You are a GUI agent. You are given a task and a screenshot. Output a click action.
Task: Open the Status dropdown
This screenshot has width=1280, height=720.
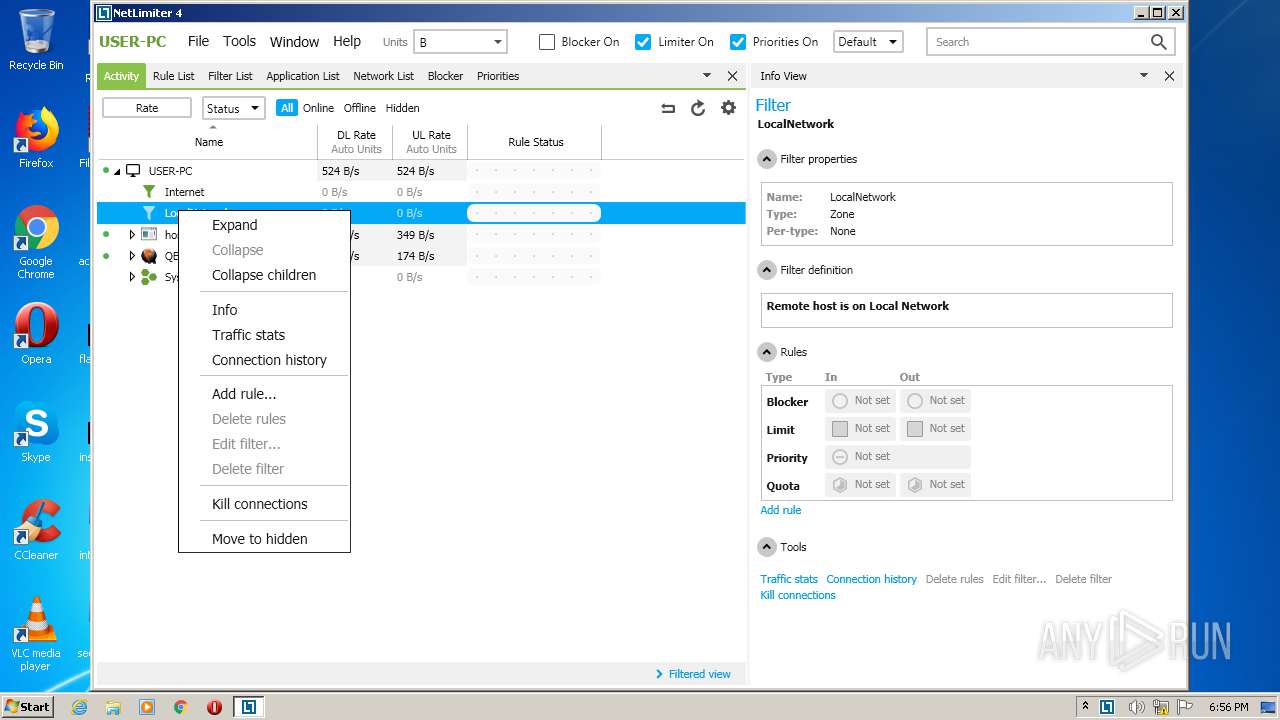[233, 108]
